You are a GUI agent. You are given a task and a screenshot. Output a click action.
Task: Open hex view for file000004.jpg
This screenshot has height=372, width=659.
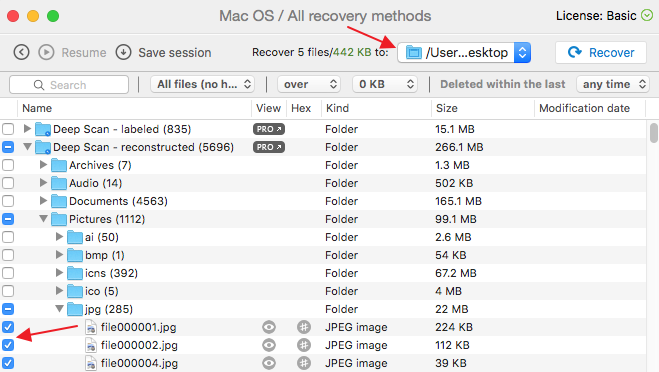304,363
